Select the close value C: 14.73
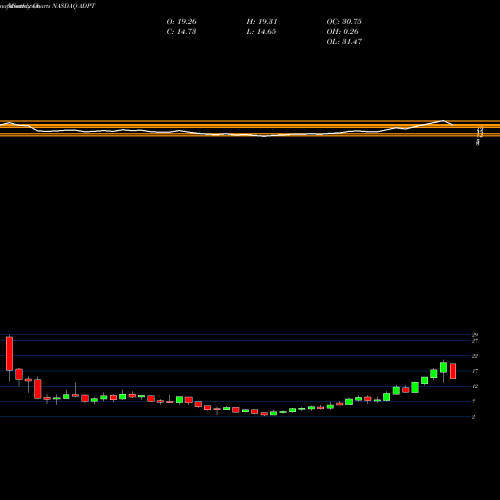This screenshot has width=500, height=500. coord(181,31)
